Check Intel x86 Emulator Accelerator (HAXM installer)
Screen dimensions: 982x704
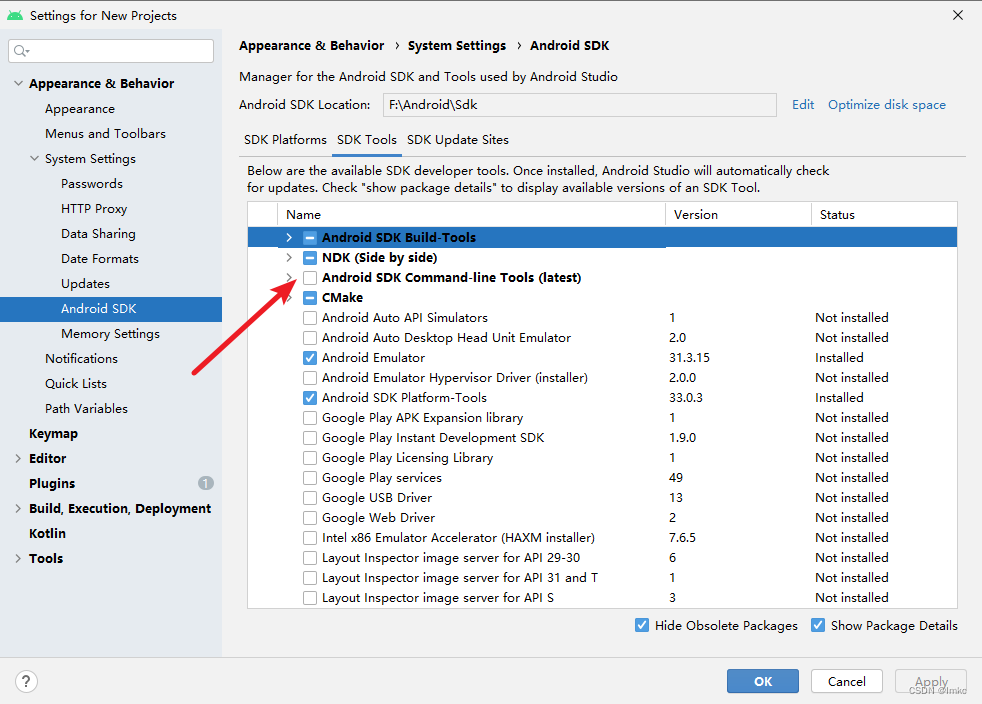tap(309, 538)
